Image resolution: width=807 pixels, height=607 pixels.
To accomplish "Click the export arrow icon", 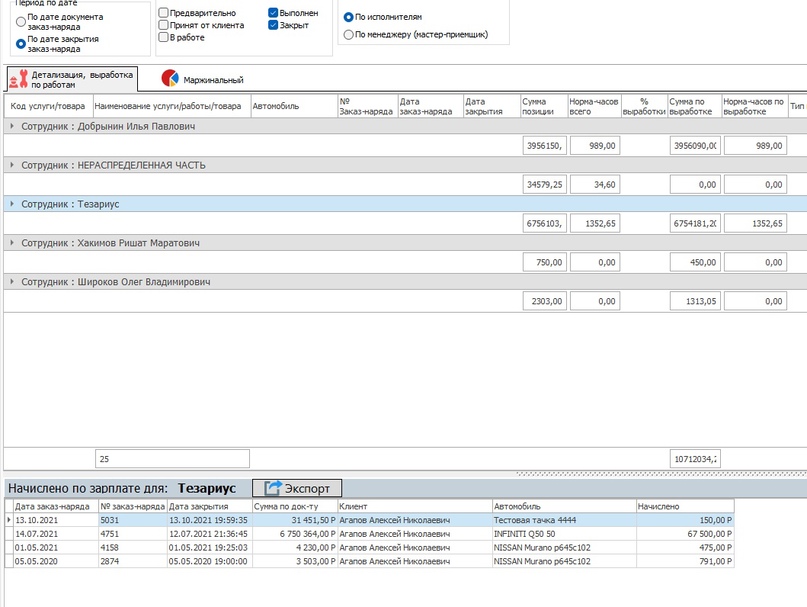I will 272,488.
